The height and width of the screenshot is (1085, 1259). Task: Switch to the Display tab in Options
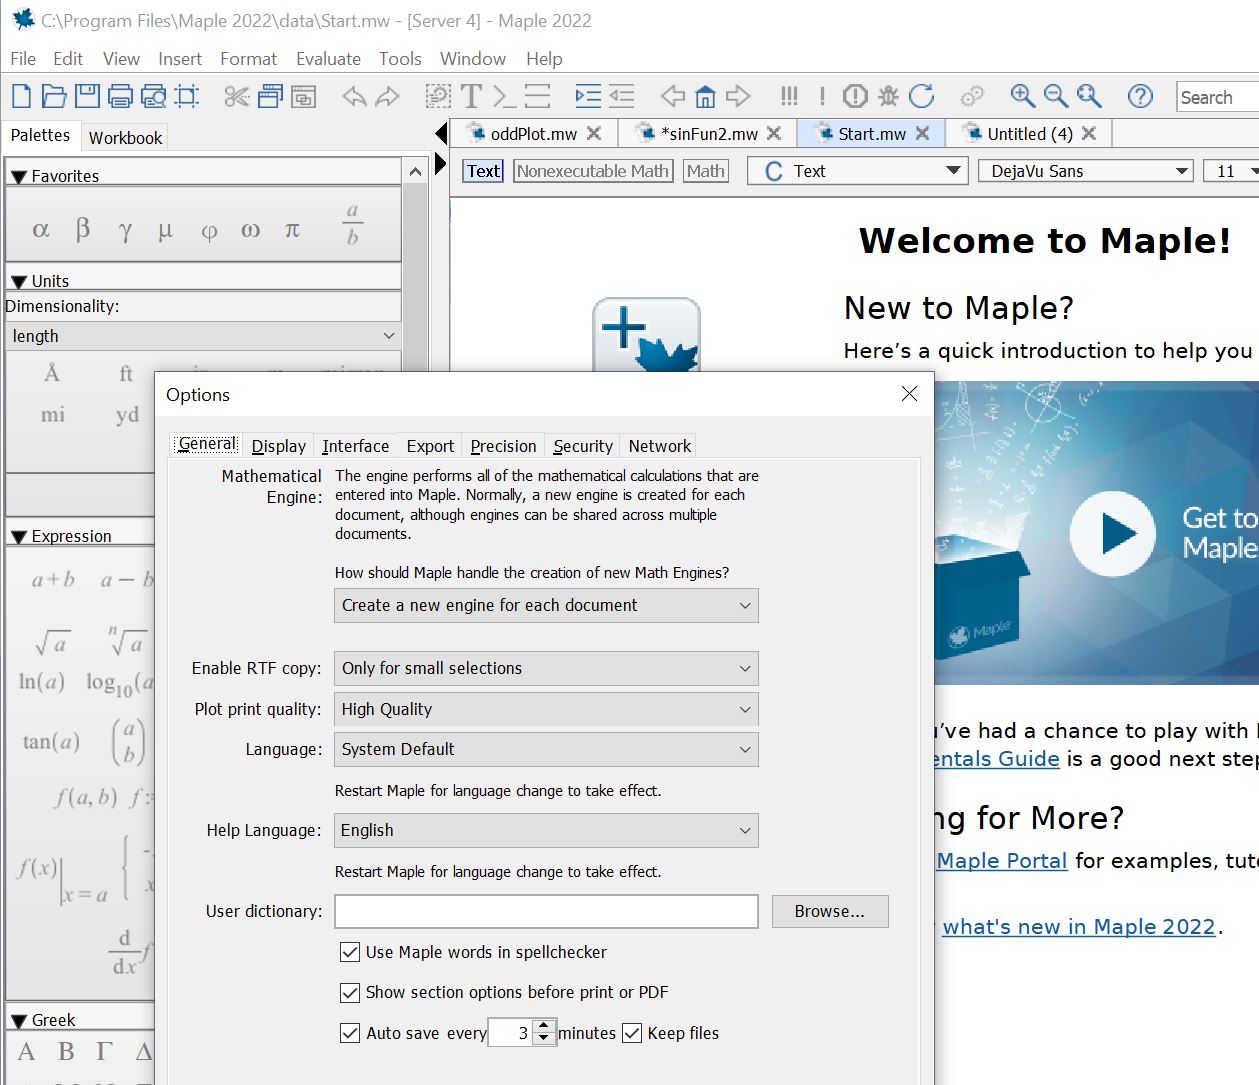[279, 446]
